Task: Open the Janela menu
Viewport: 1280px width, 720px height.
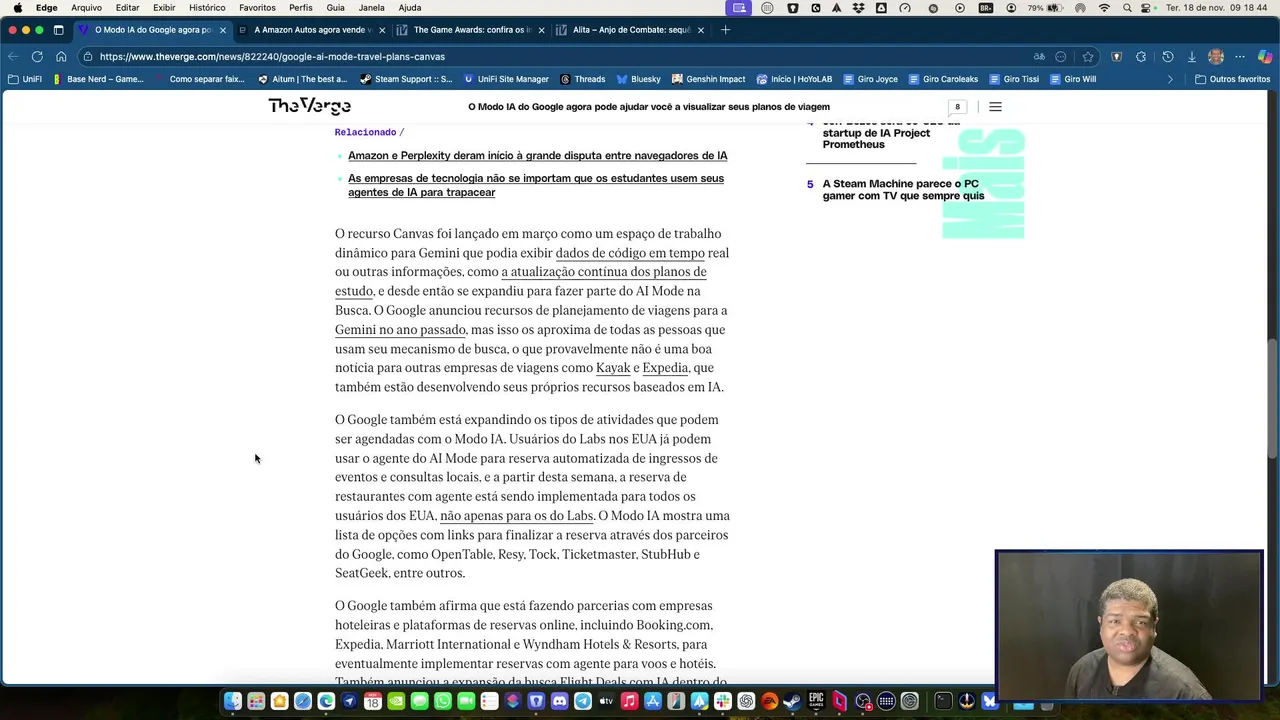Action: (371, 8)
